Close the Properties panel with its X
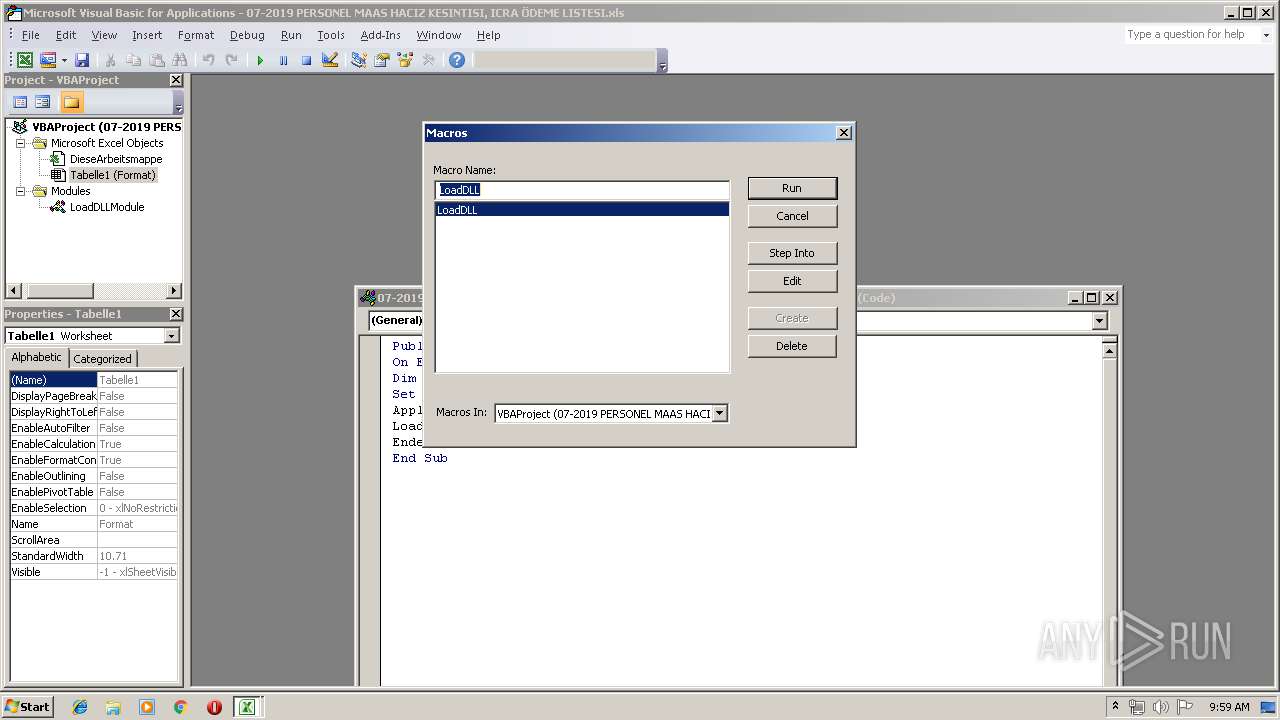 click(176, 314)
